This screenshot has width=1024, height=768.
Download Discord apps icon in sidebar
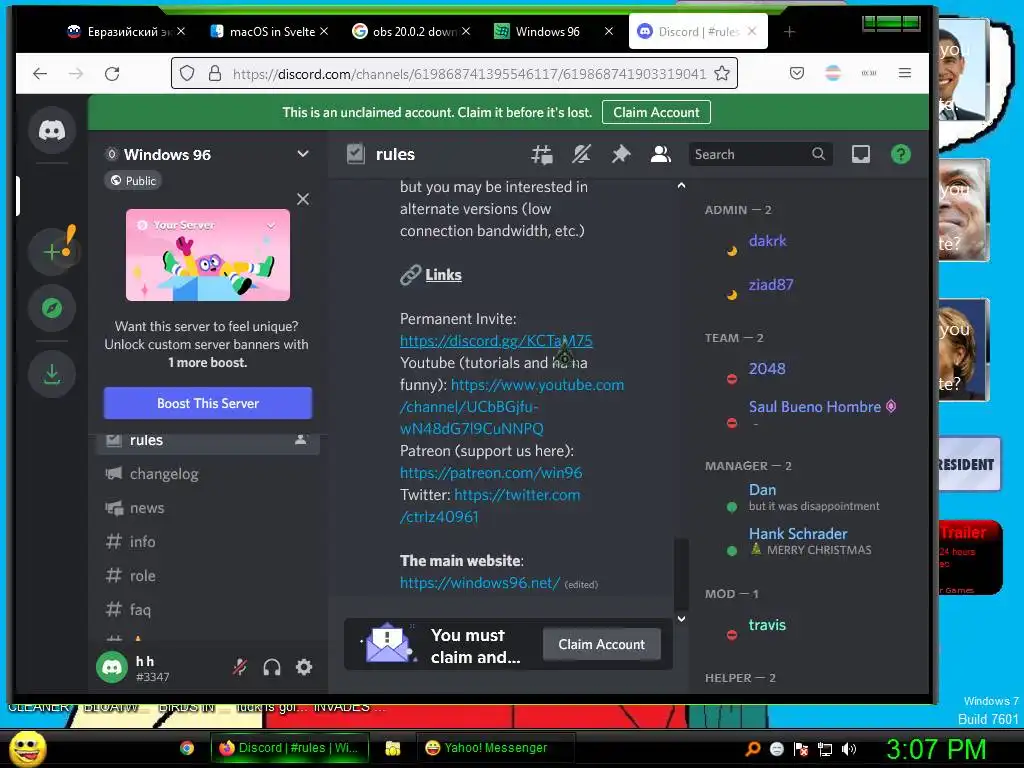tap(52, 374)
